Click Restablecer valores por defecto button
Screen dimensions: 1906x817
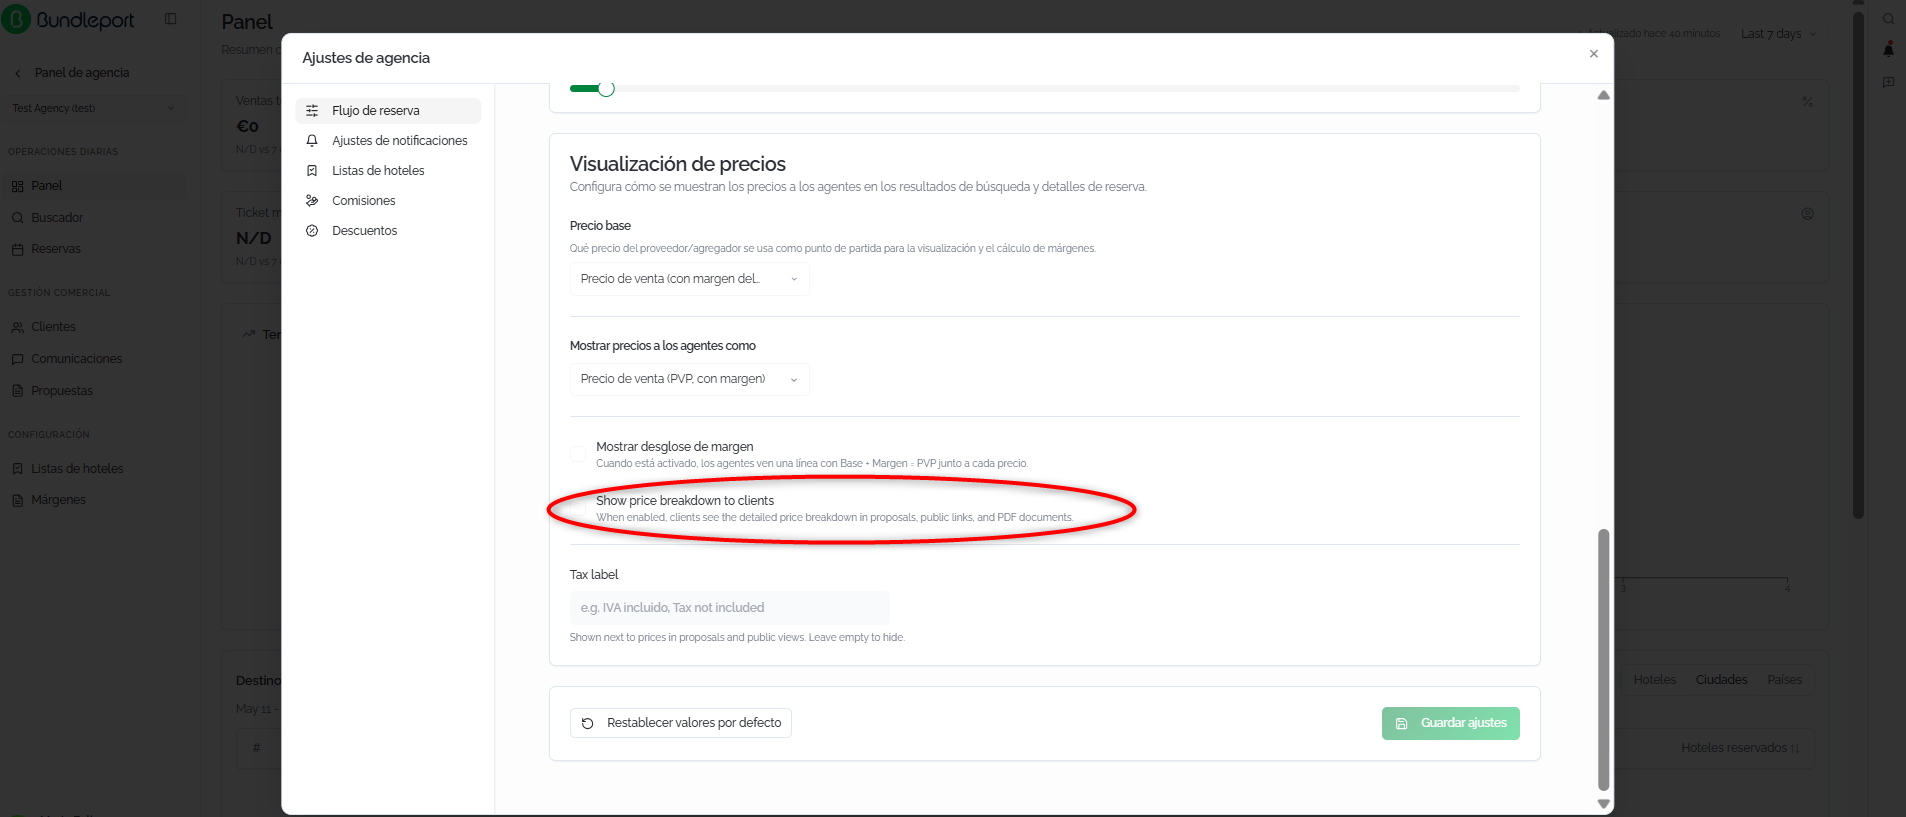pyautogui.click(x=681, y=723)
